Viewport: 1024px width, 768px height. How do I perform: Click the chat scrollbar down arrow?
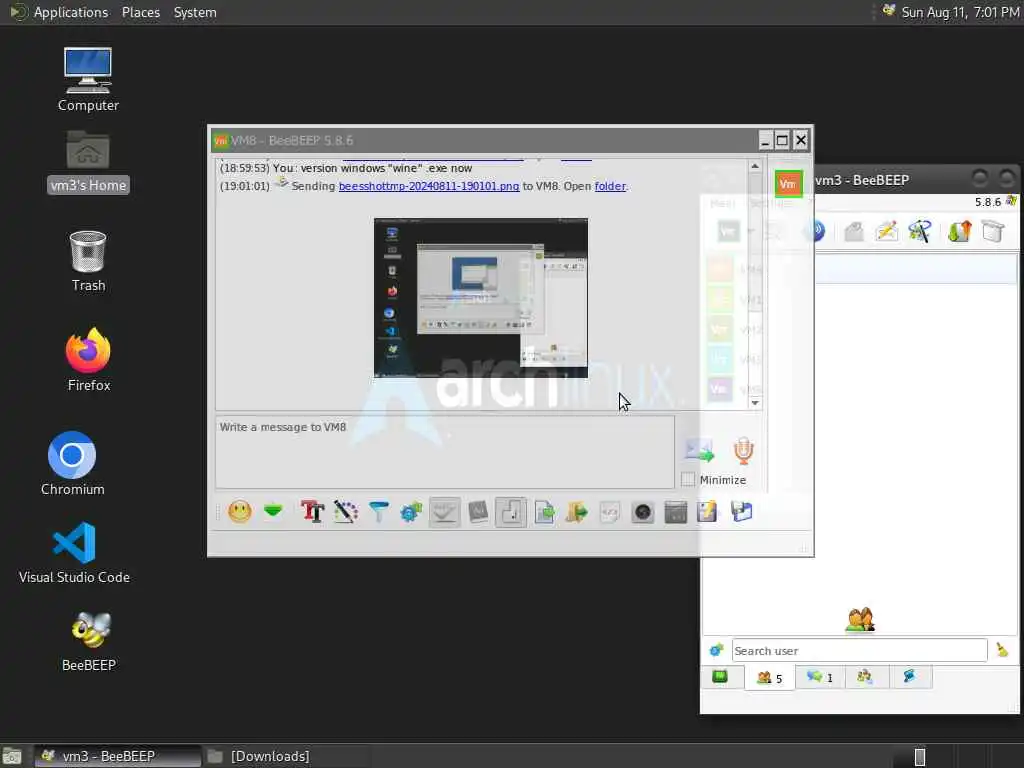pyautogui.click(x=755, y=403)
